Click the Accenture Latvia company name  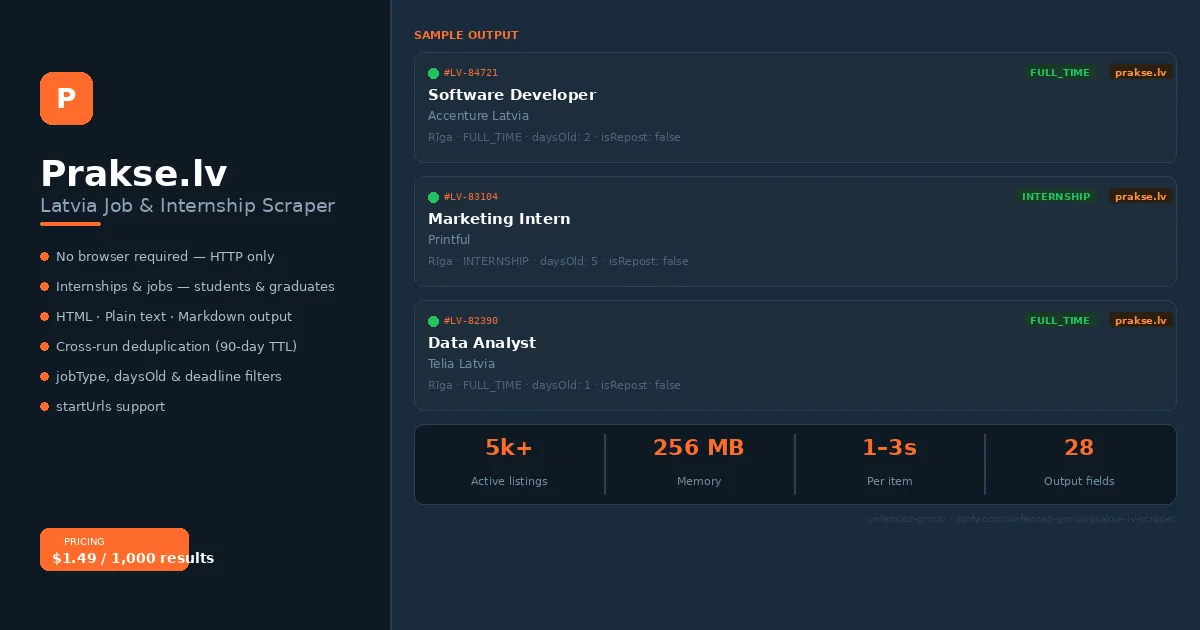478,116
